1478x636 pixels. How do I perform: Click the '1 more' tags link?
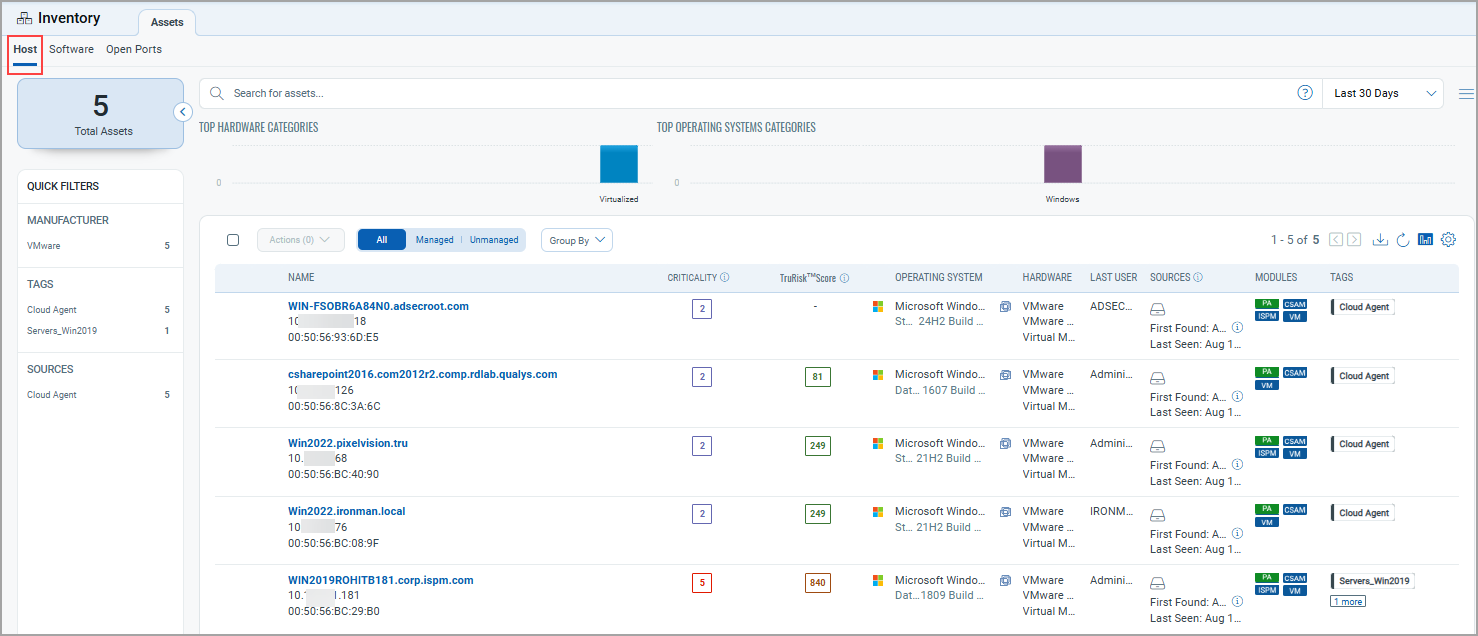pos(1347,601)
